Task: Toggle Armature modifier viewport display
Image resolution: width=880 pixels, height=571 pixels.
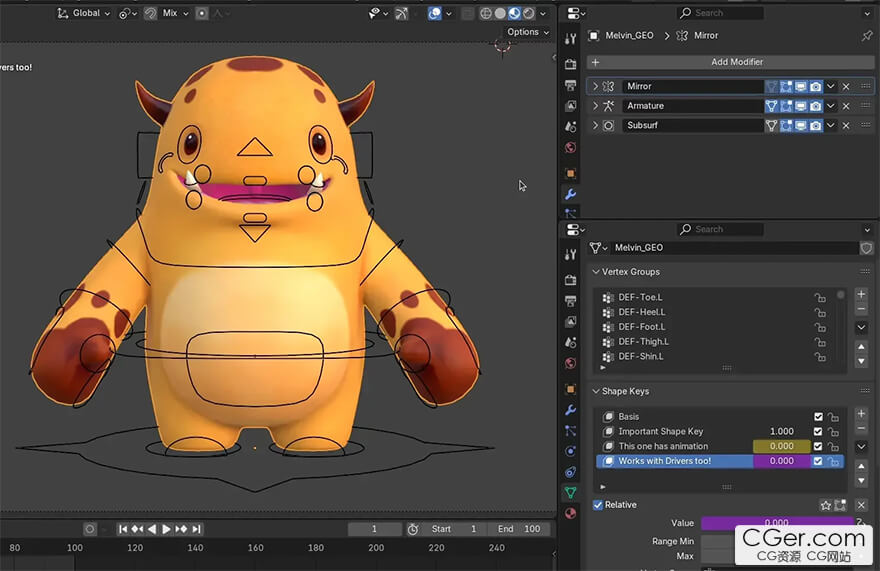Action: [x=801, y=106]
